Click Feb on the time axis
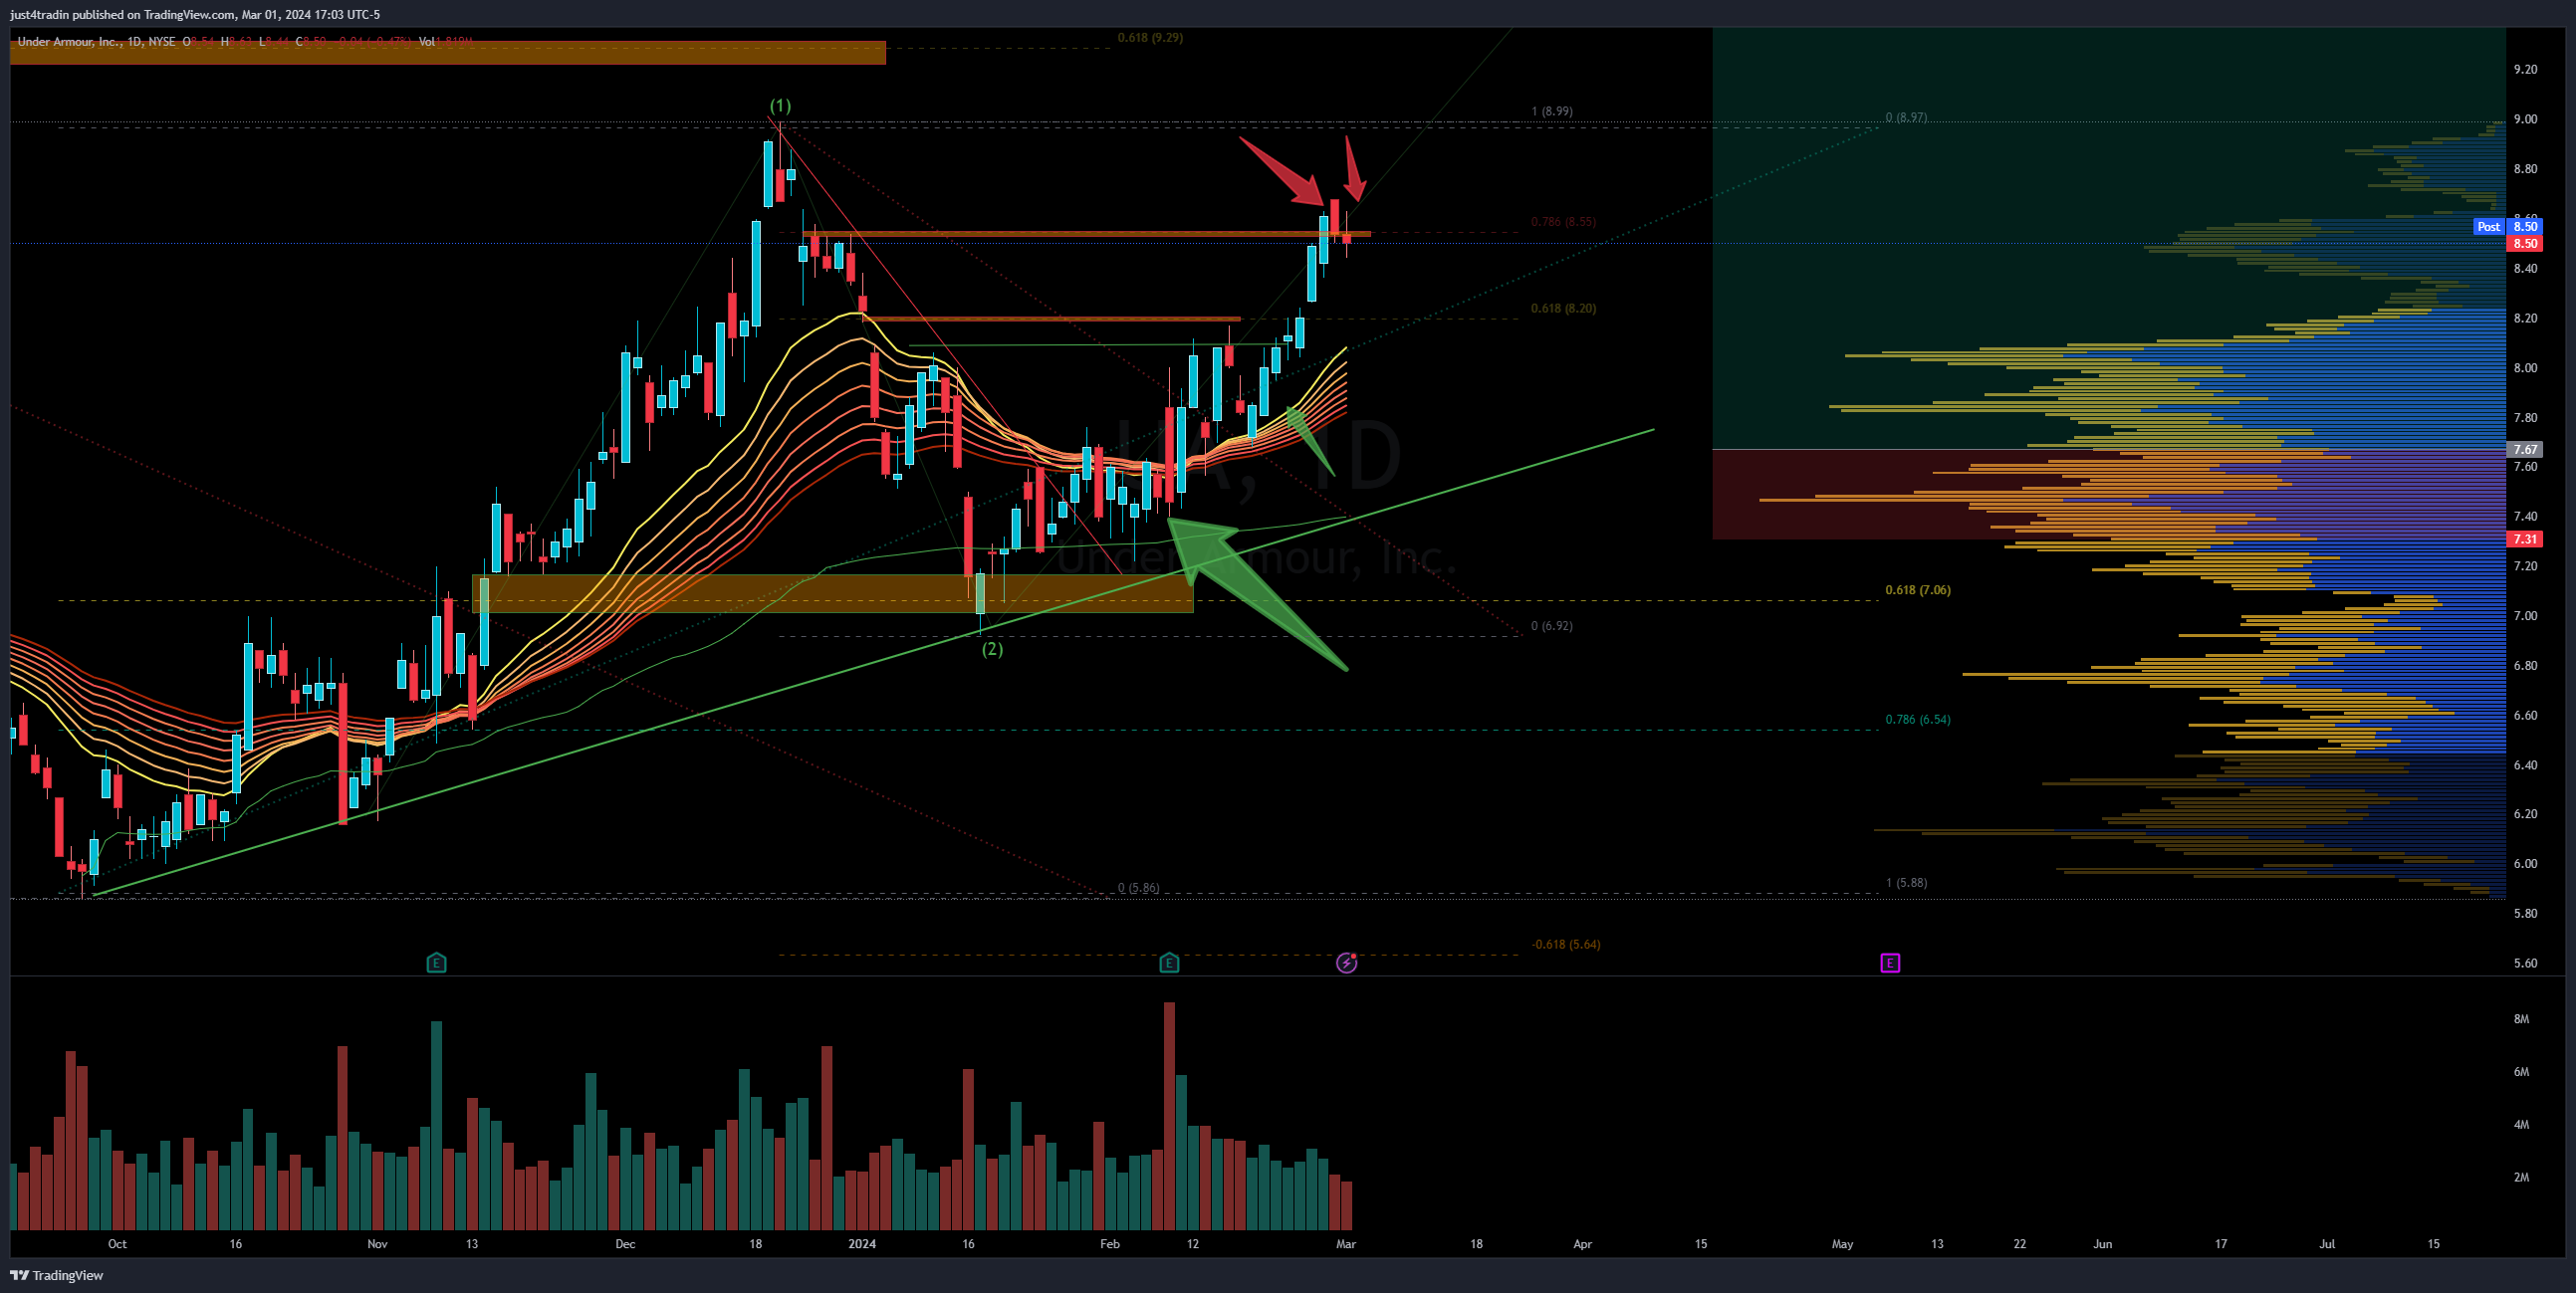Viewport: 2576px width, 1293px height. (x=1110, y=1244)
